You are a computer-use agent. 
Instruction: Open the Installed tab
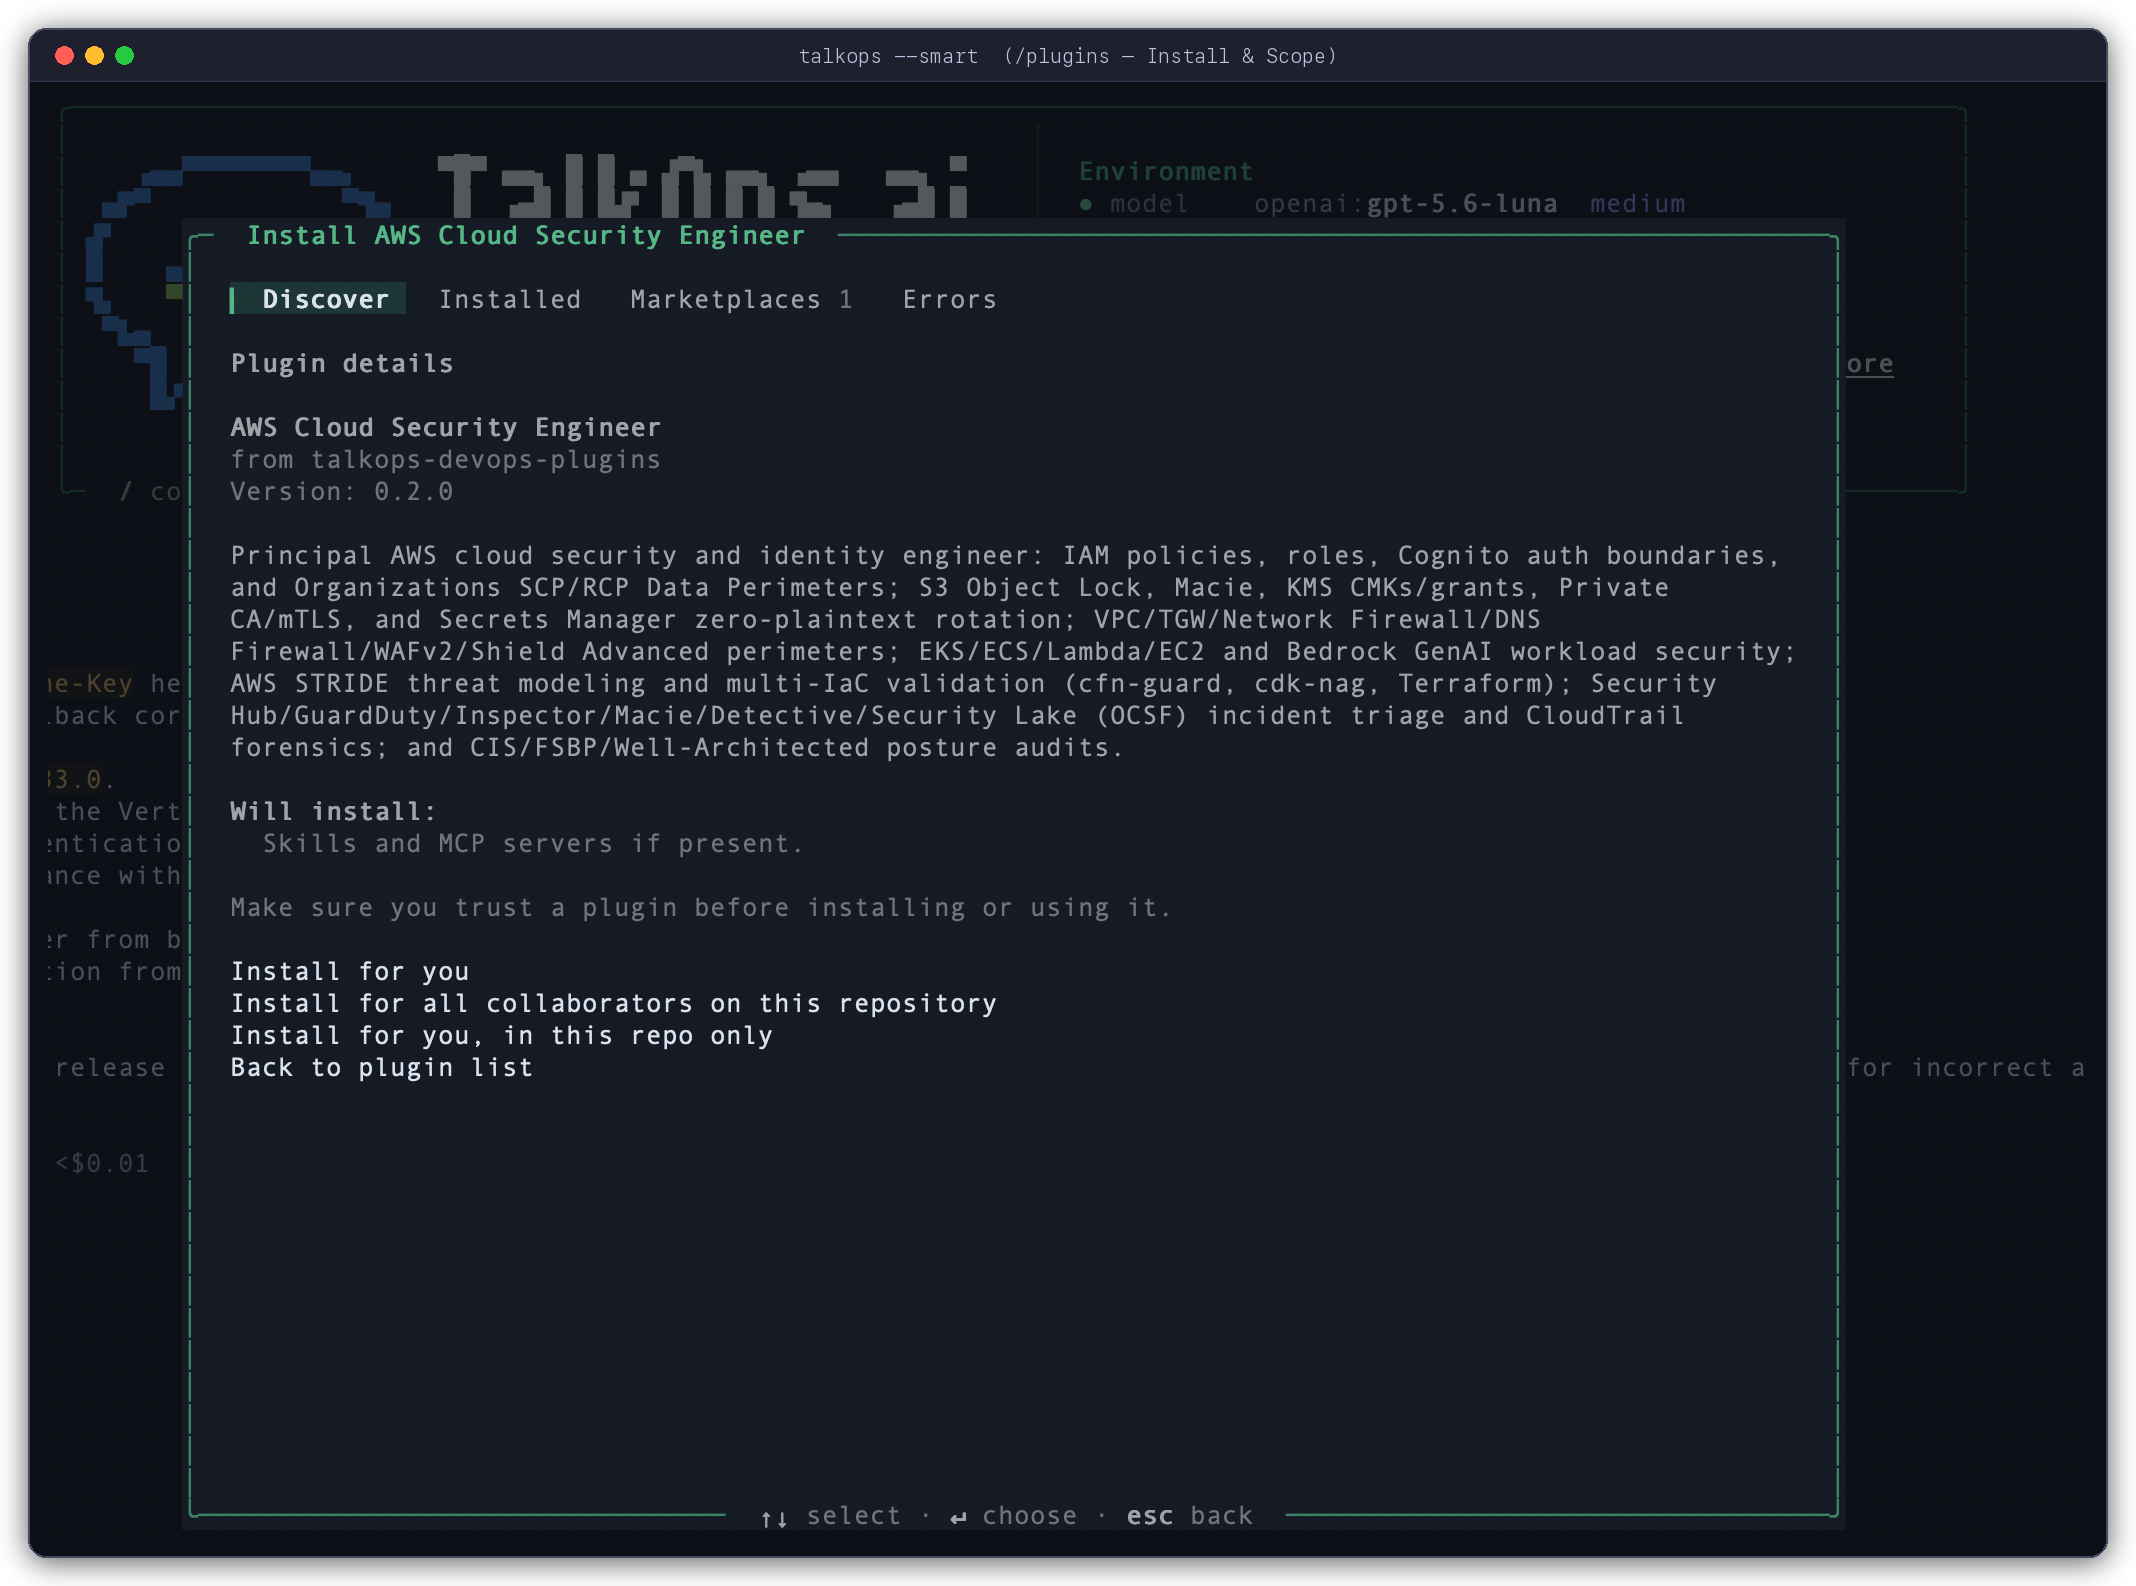click(510, 299)
